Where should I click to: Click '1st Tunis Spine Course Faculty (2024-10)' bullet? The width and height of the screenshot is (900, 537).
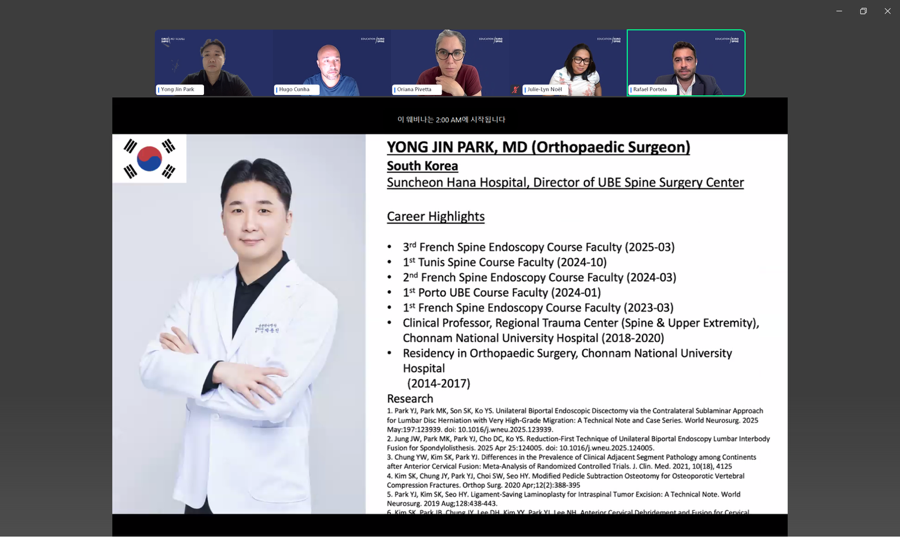click(x=505, y=262)
